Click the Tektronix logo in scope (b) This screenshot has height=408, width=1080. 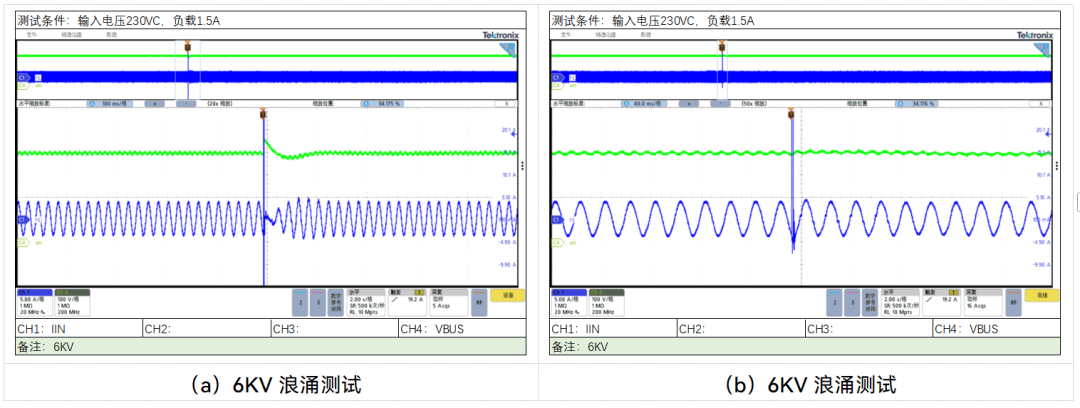1035,34
